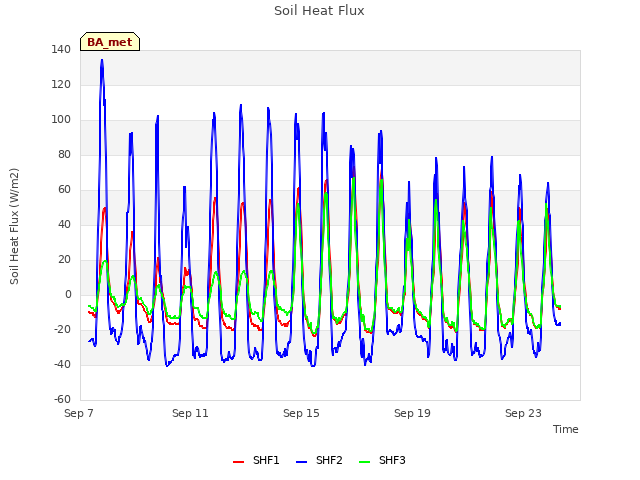
Task: Click the 40 y-axis tick label
Action: click(64, 224)
